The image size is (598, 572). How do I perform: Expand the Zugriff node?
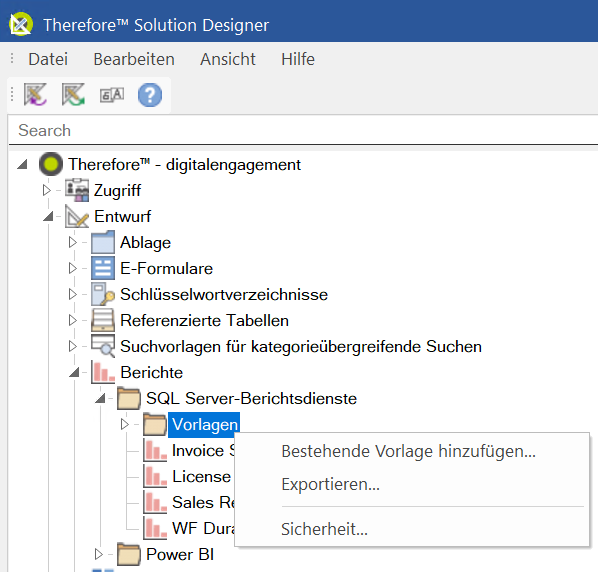point(47,190)
